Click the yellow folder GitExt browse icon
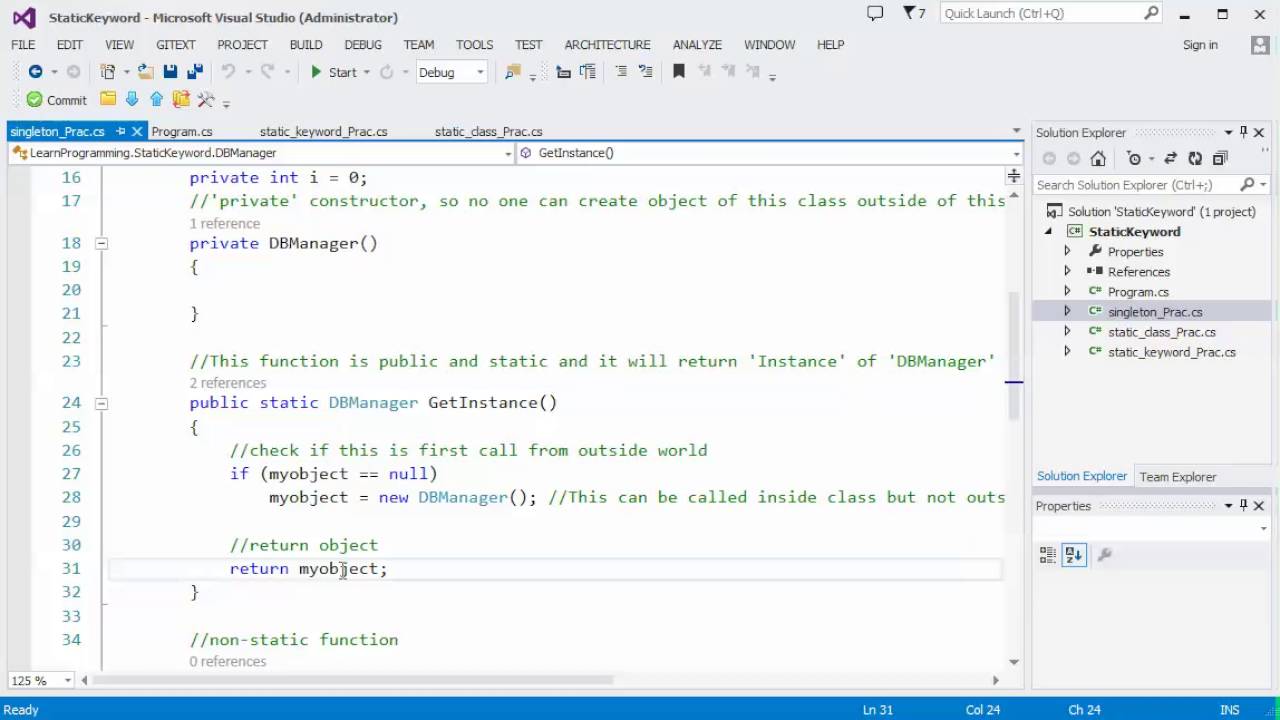 tap(108, 99)
